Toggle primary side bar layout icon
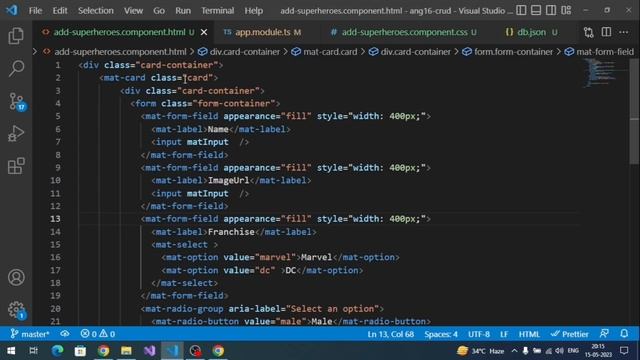 521,10
